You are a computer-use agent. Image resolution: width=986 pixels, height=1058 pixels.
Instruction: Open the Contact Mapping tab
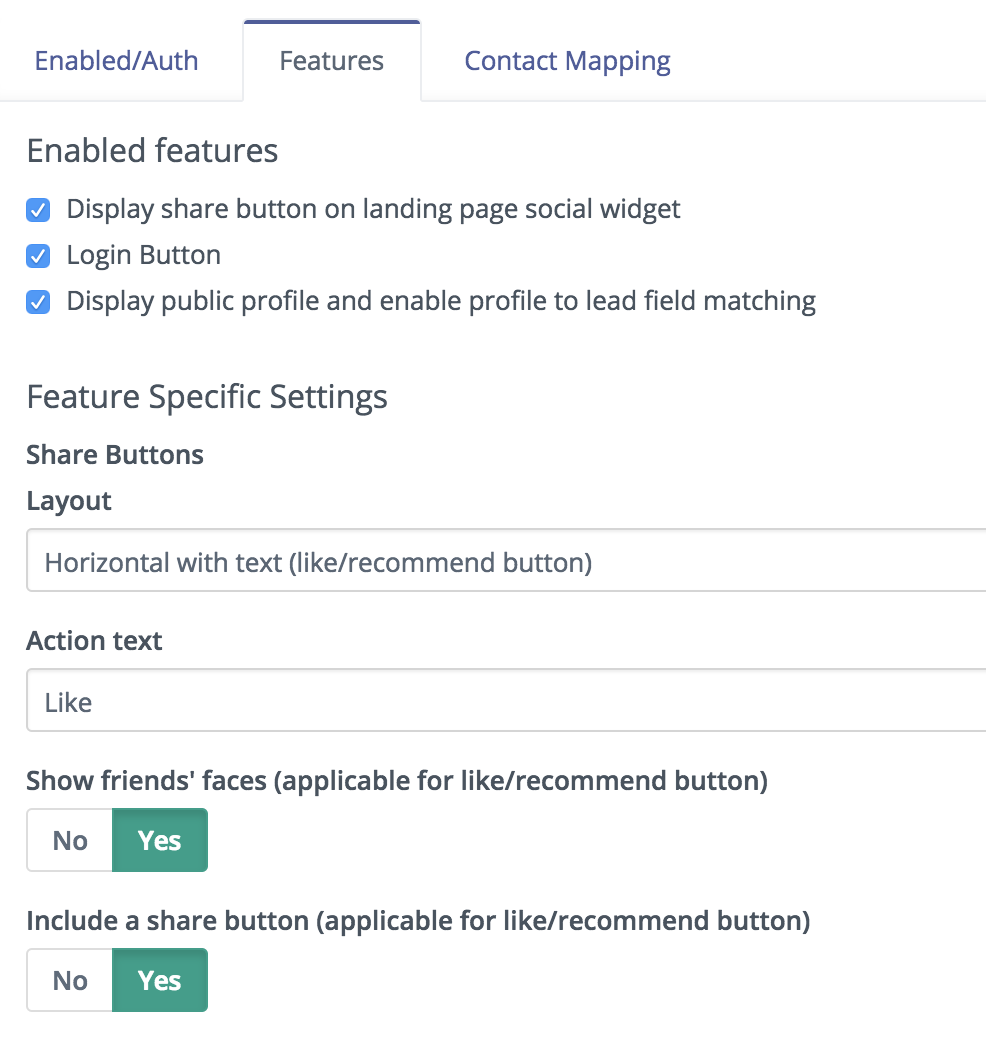[x=567, y=61]
